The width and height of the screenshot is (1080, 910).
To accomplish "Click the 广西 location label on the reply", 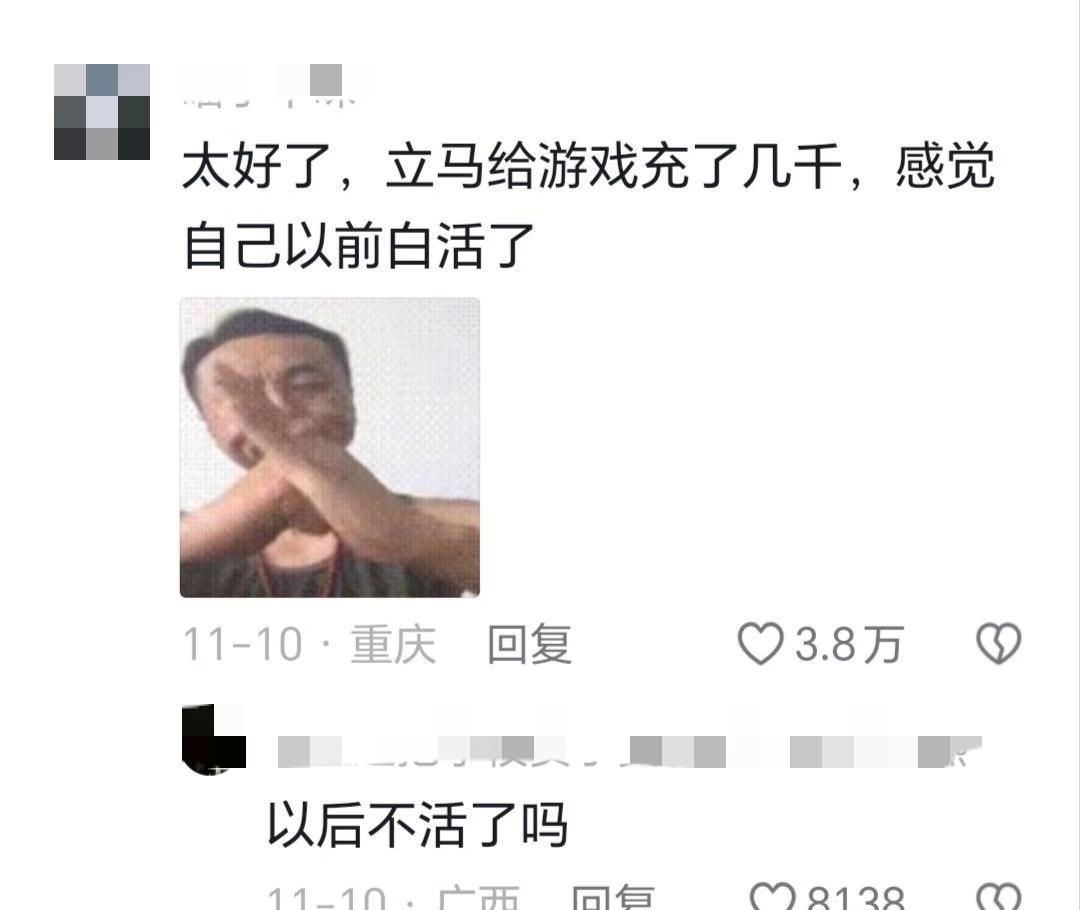I will pyautogui.click(x=478, y=897).
